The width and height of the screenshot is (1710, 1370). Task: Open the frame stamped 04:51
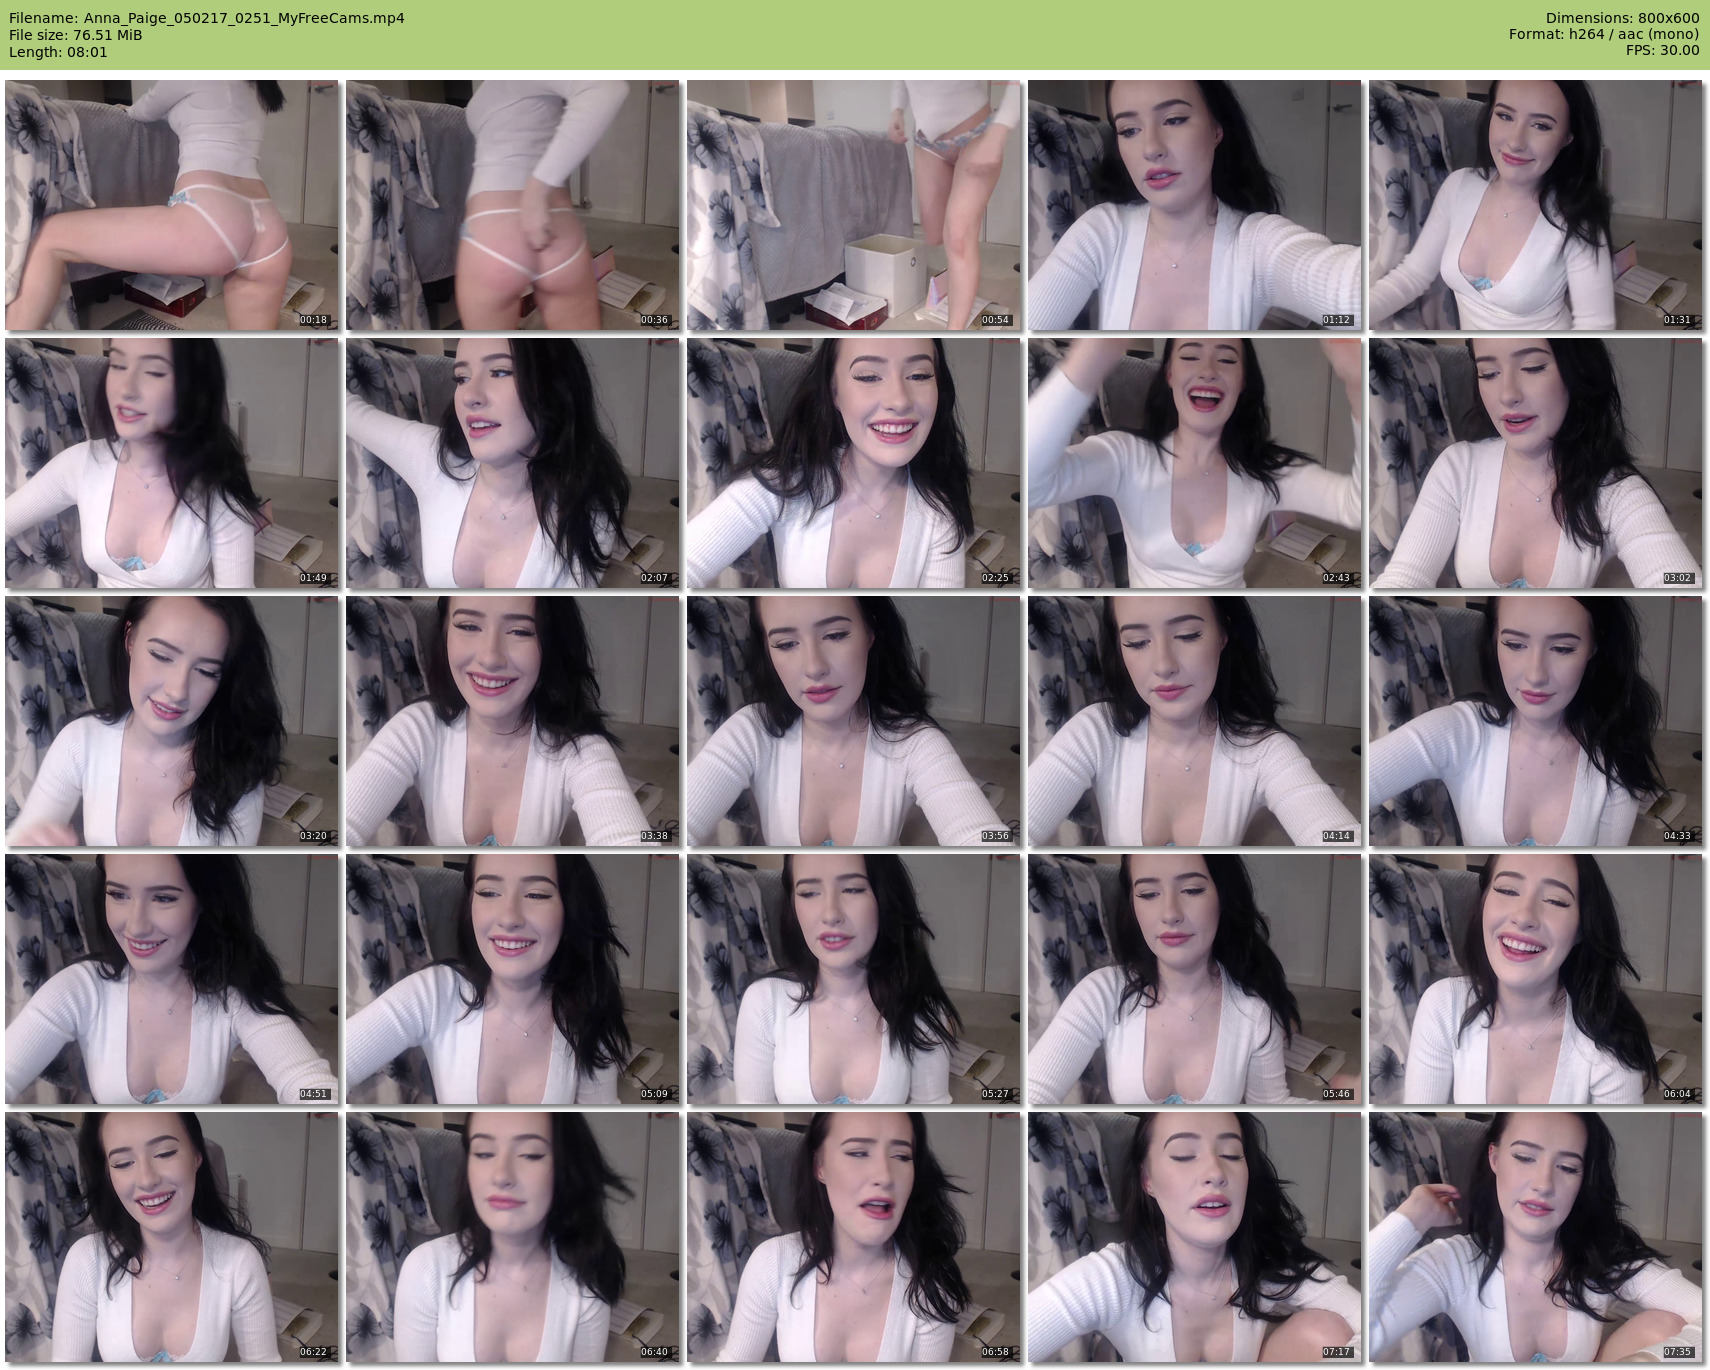(x=172, y=979)
